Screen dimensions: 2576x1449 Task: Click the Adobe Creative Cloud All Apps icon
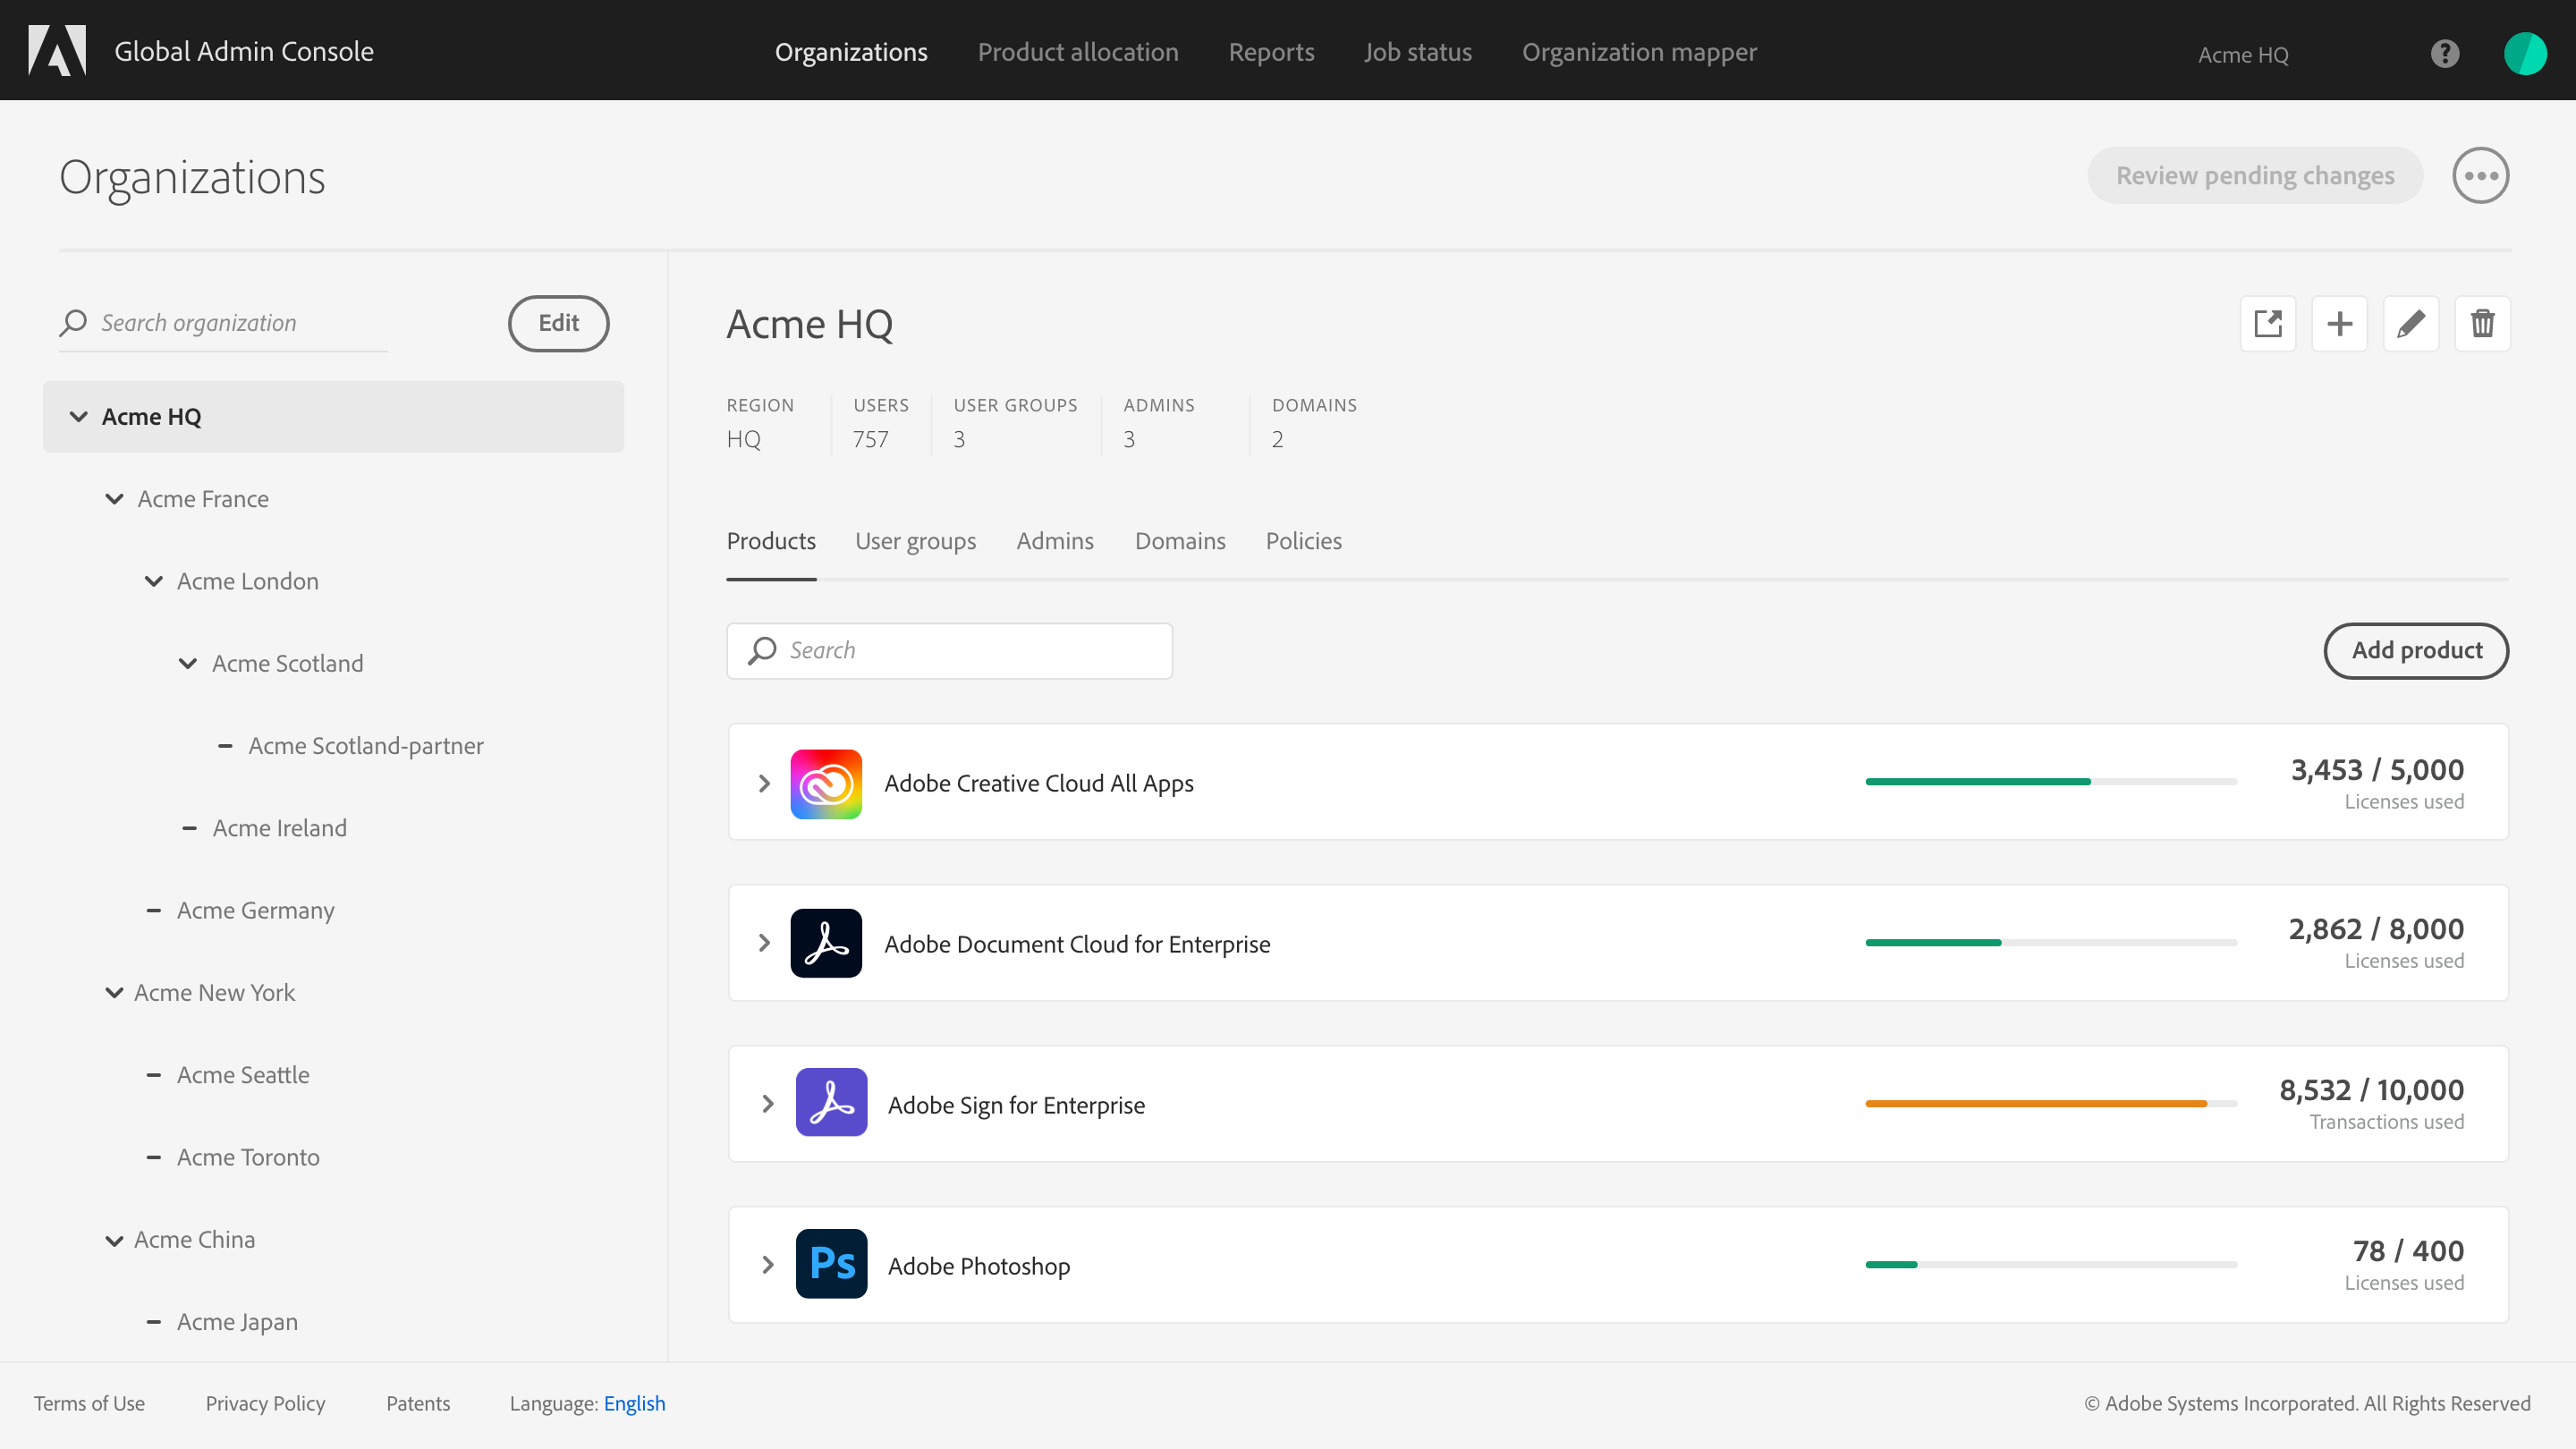826,784
